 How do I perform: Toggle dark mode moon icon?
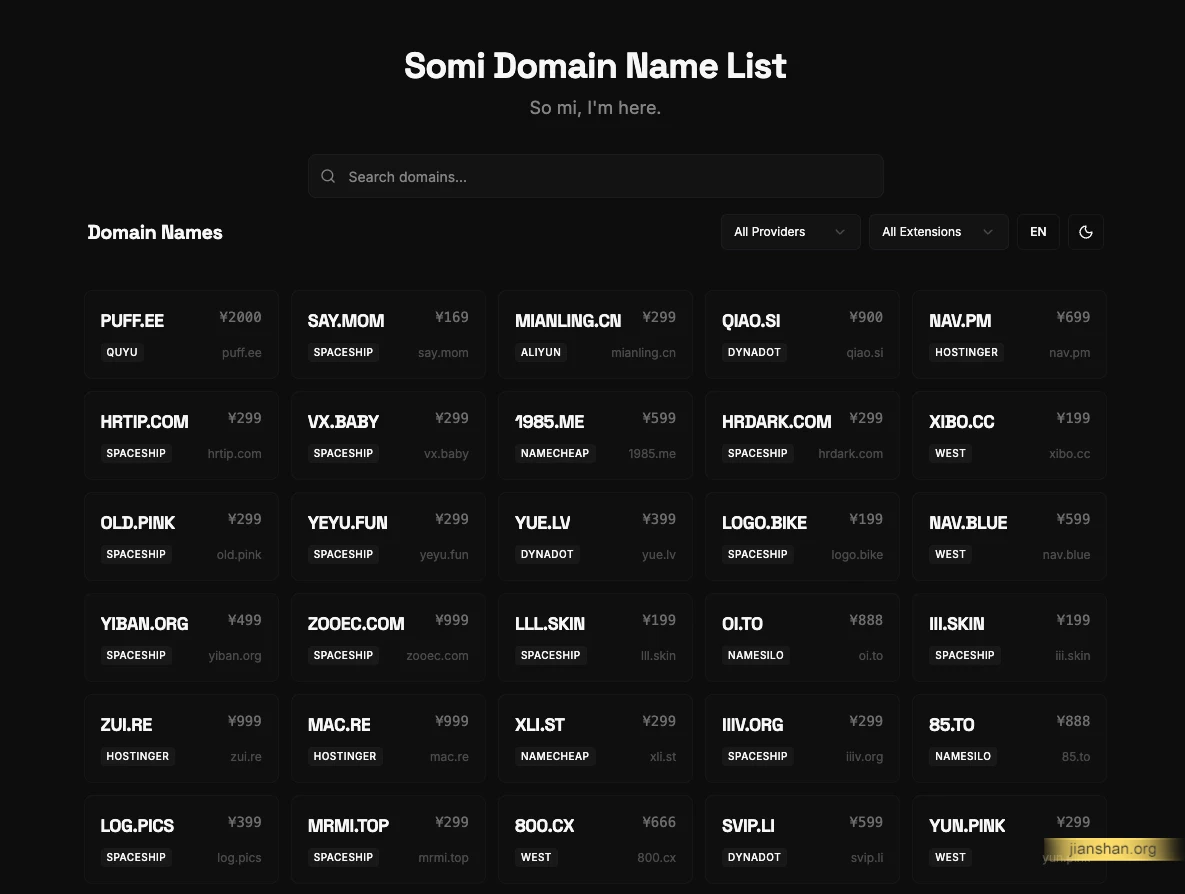tap(1086, 232)
